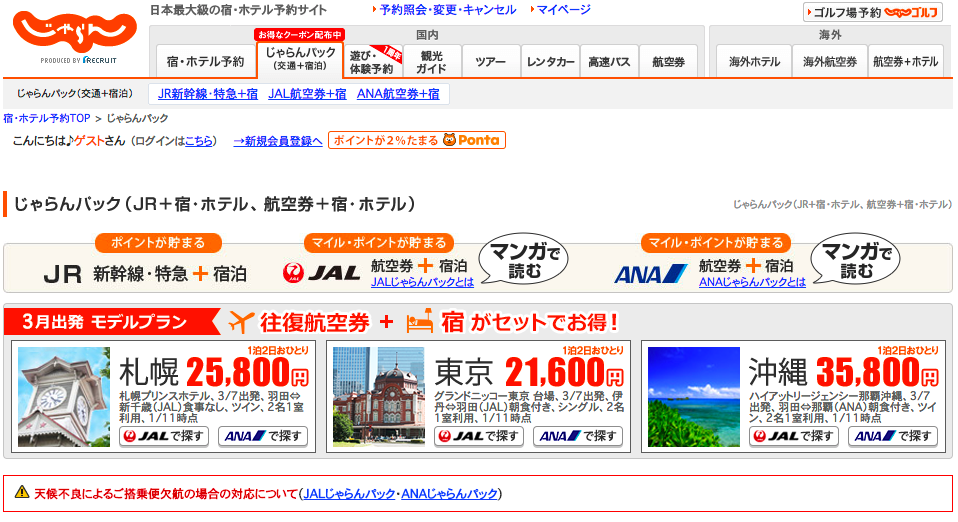Open the domestic 航空券 tab

tap(668, 62)
